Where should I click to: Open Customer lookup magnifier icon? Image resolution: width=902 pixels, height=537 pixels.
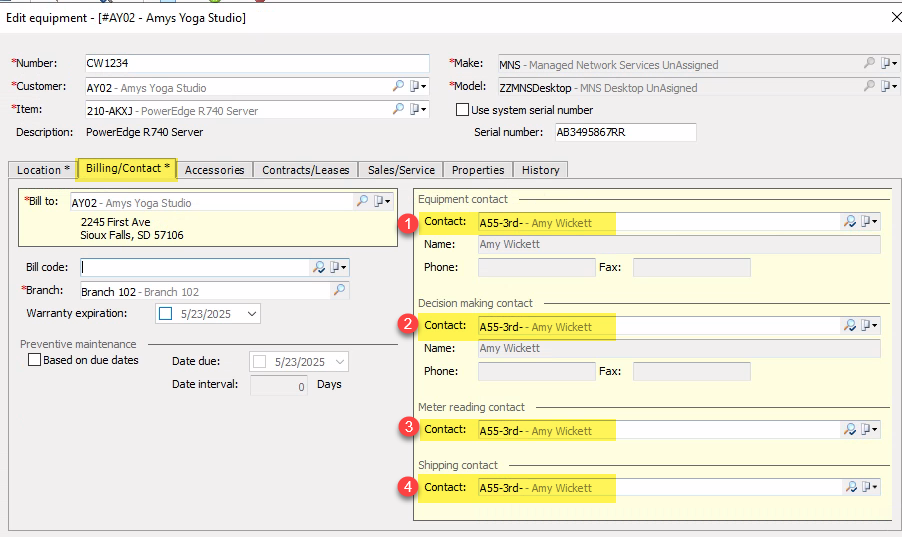(x=398, y=86)
